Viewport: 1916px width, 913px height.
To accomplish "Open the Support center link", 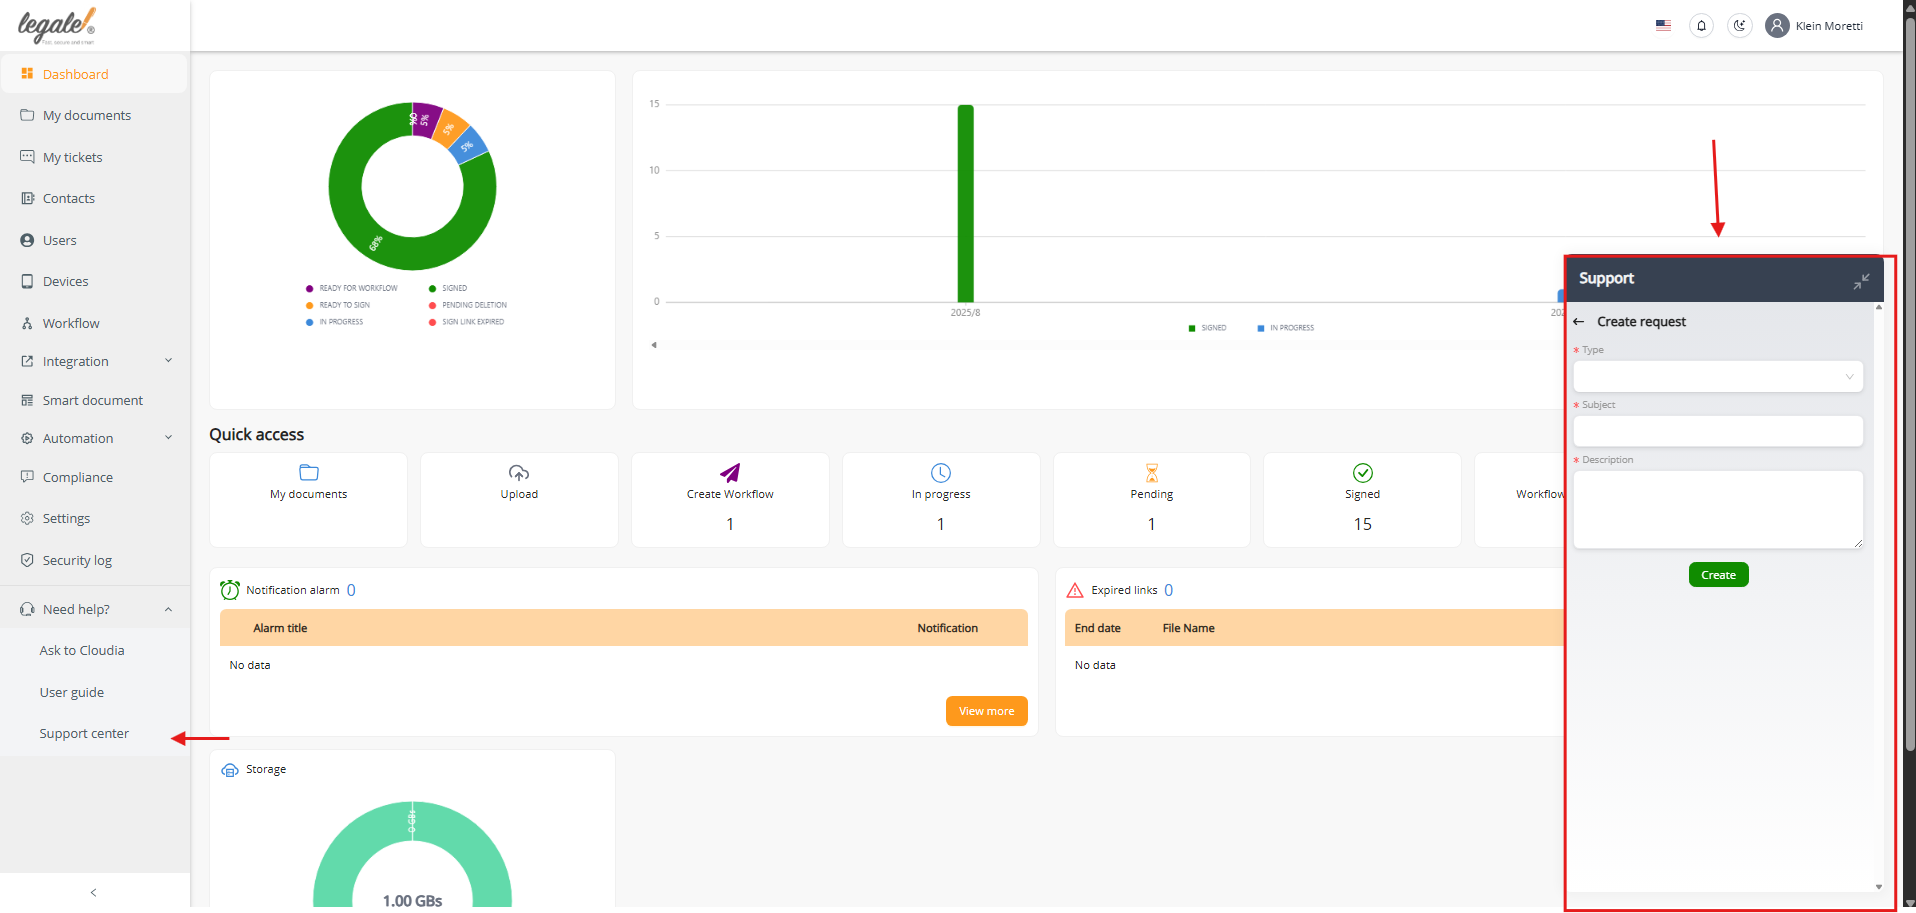I will [84, 734].
